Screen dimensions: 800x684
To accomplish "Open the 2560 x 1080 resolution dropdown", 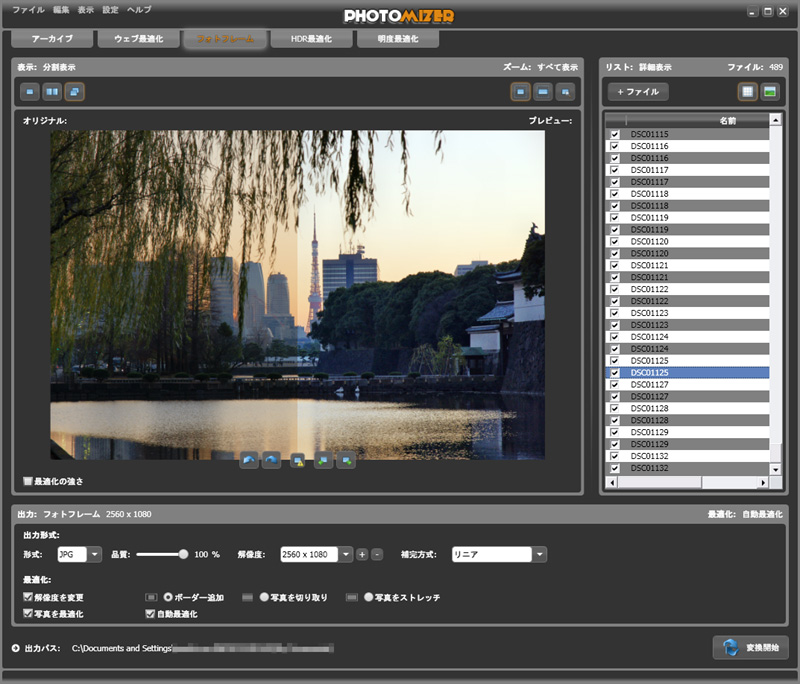I will pos(346,554).
